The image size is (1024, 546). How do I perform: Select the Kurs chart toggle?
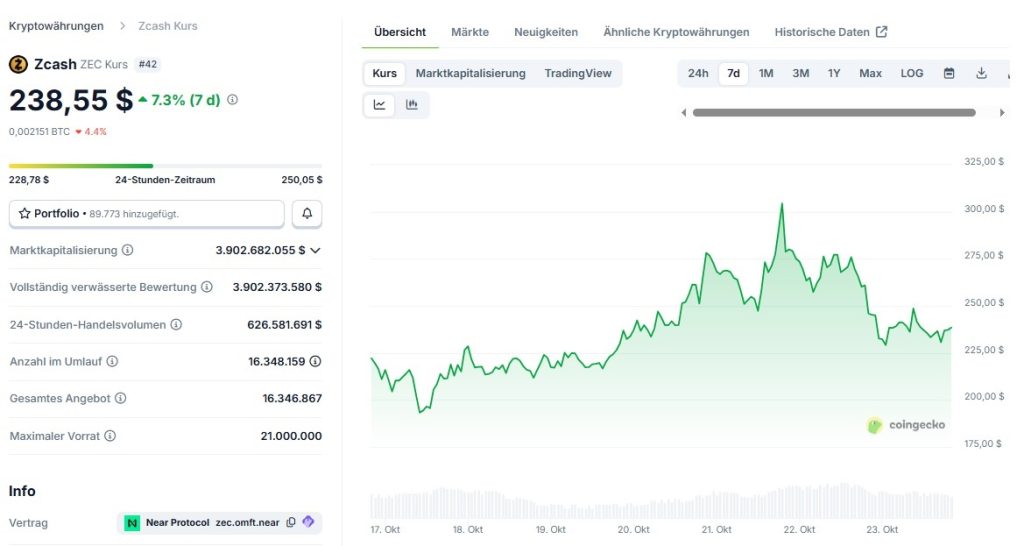385,73
